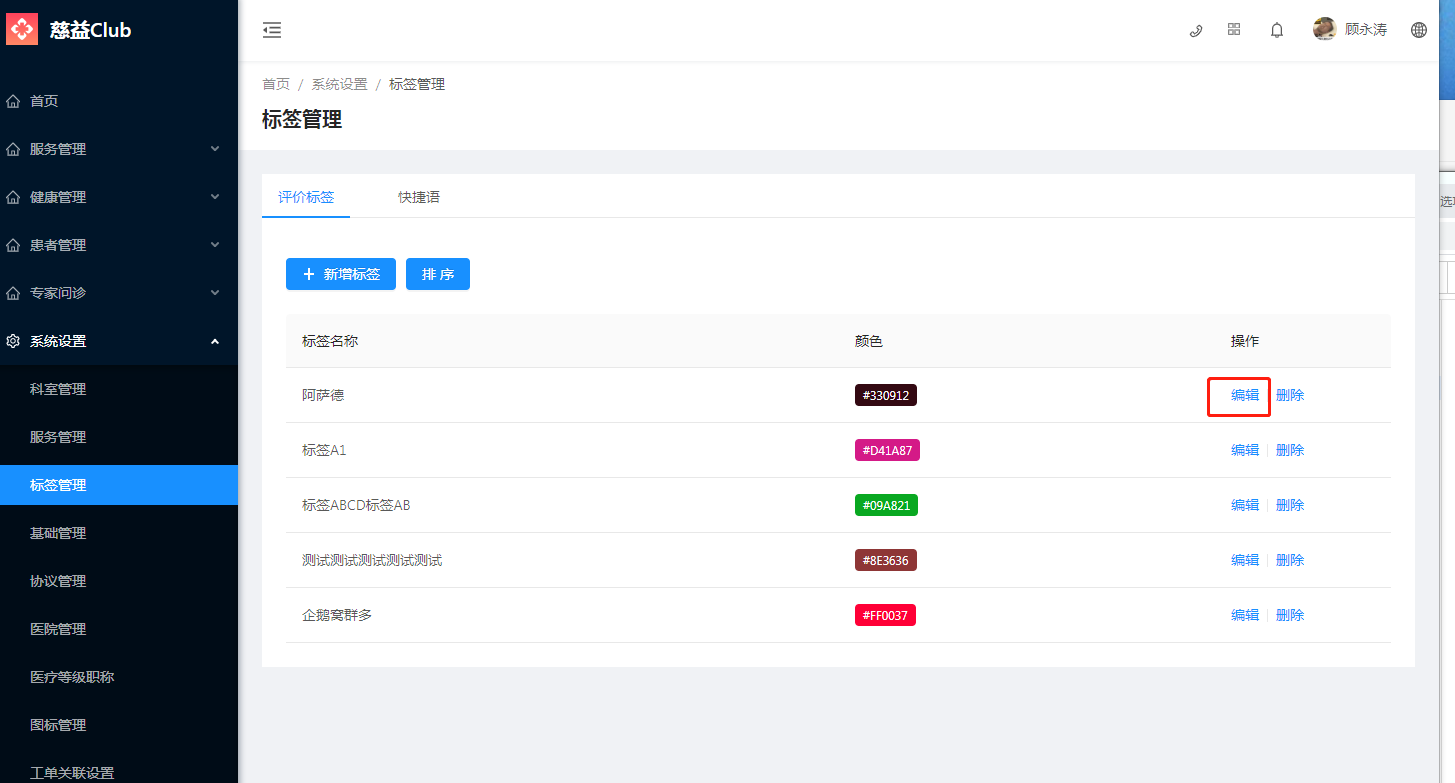Delete the 阿萨德 tag
Image resolution: width=1455 pixels, height=783 pixels.
point(1290,395)
